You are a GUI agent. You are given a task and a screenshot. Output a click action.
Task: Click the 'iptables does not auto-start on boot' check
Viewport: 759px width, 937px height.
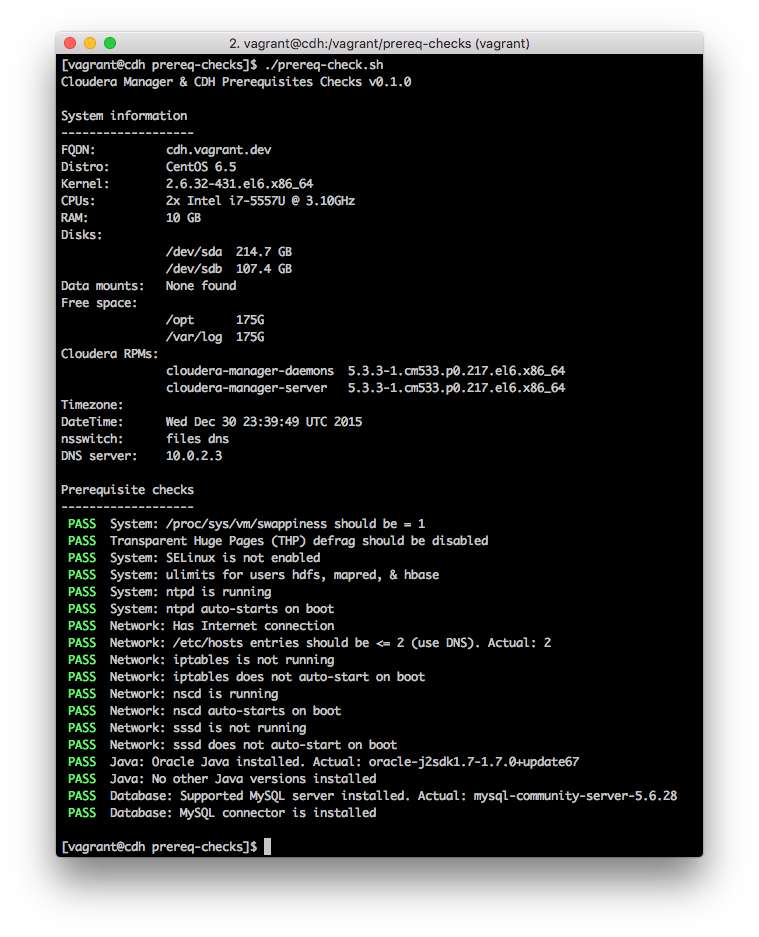[246, 678]
